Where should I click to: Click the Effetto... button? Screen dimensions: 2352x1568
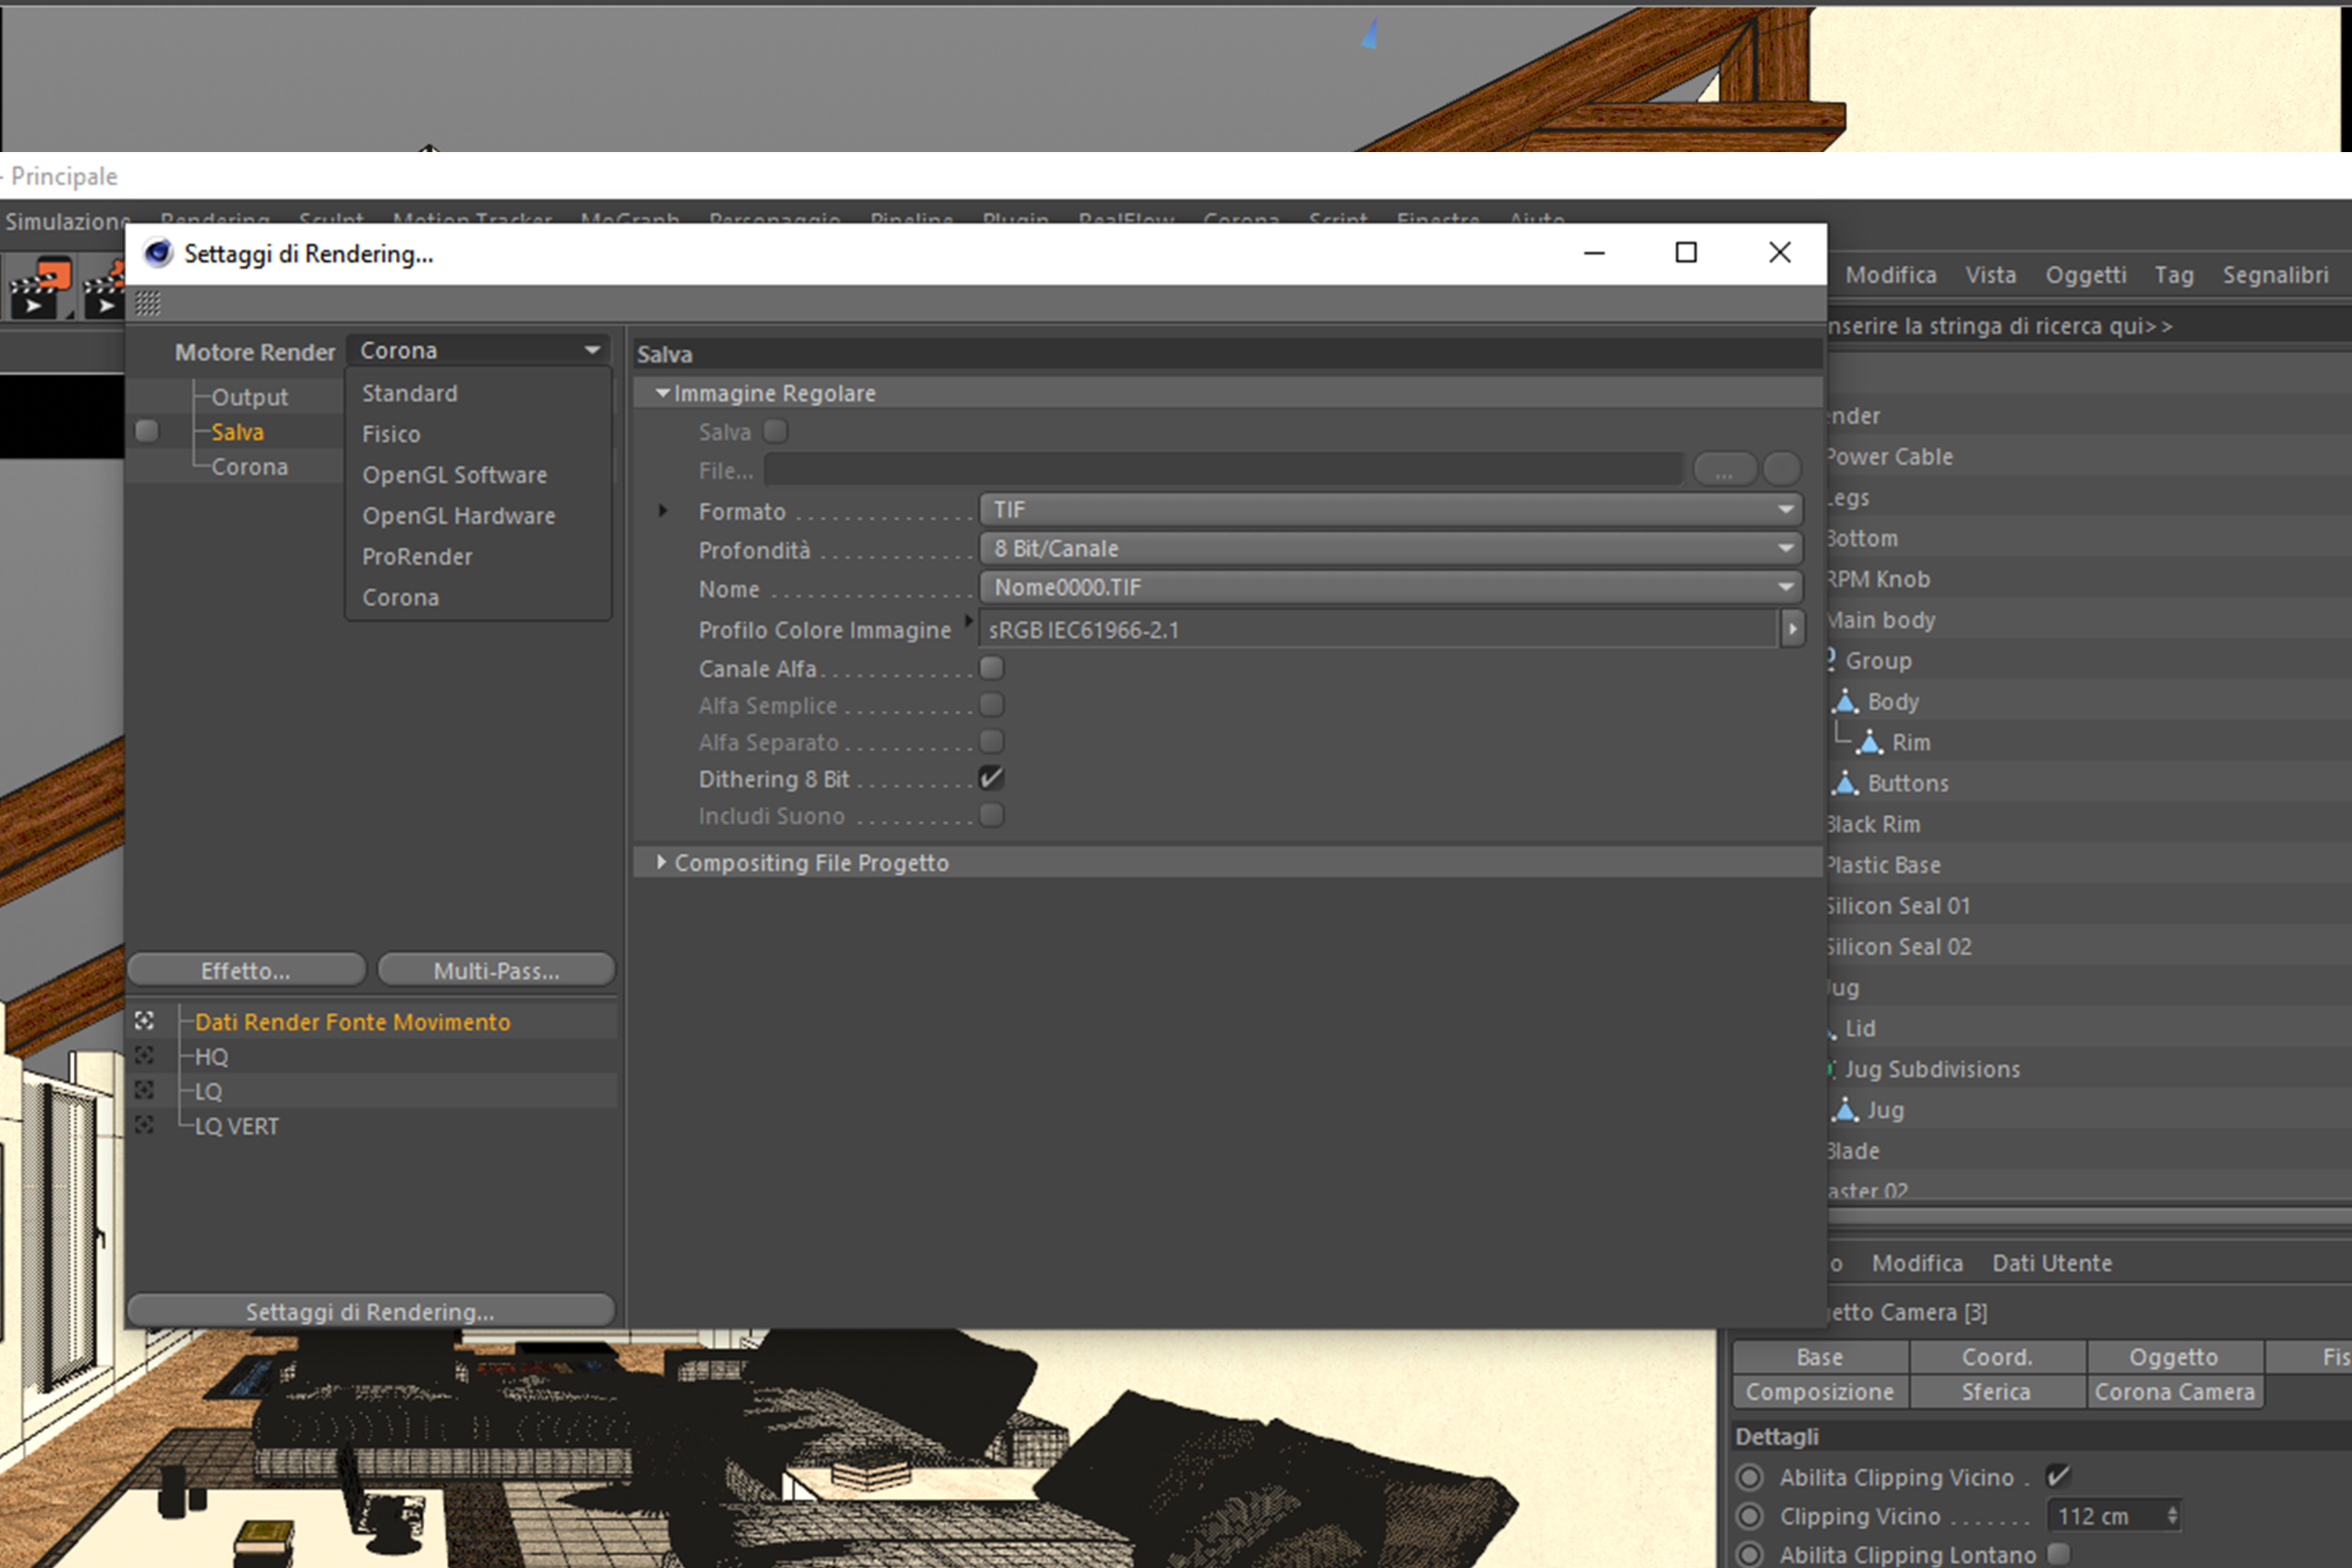tap(246, 970)
